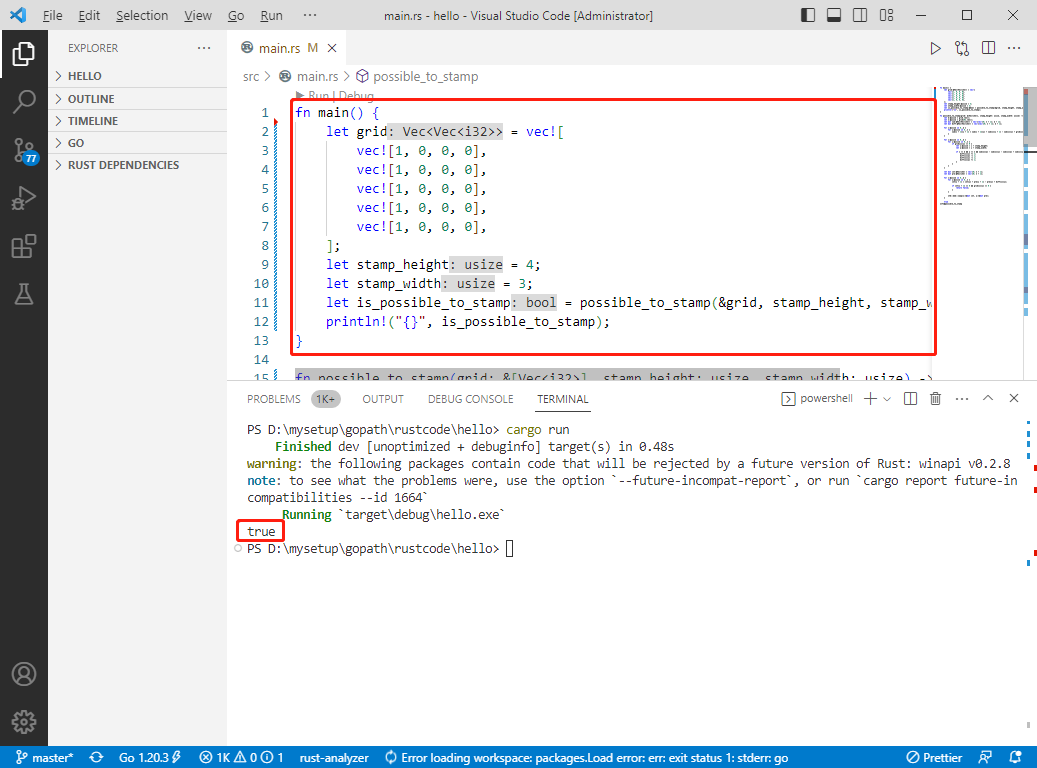
Task: Open Run and Debug view
Action: [x=24, y=198]
